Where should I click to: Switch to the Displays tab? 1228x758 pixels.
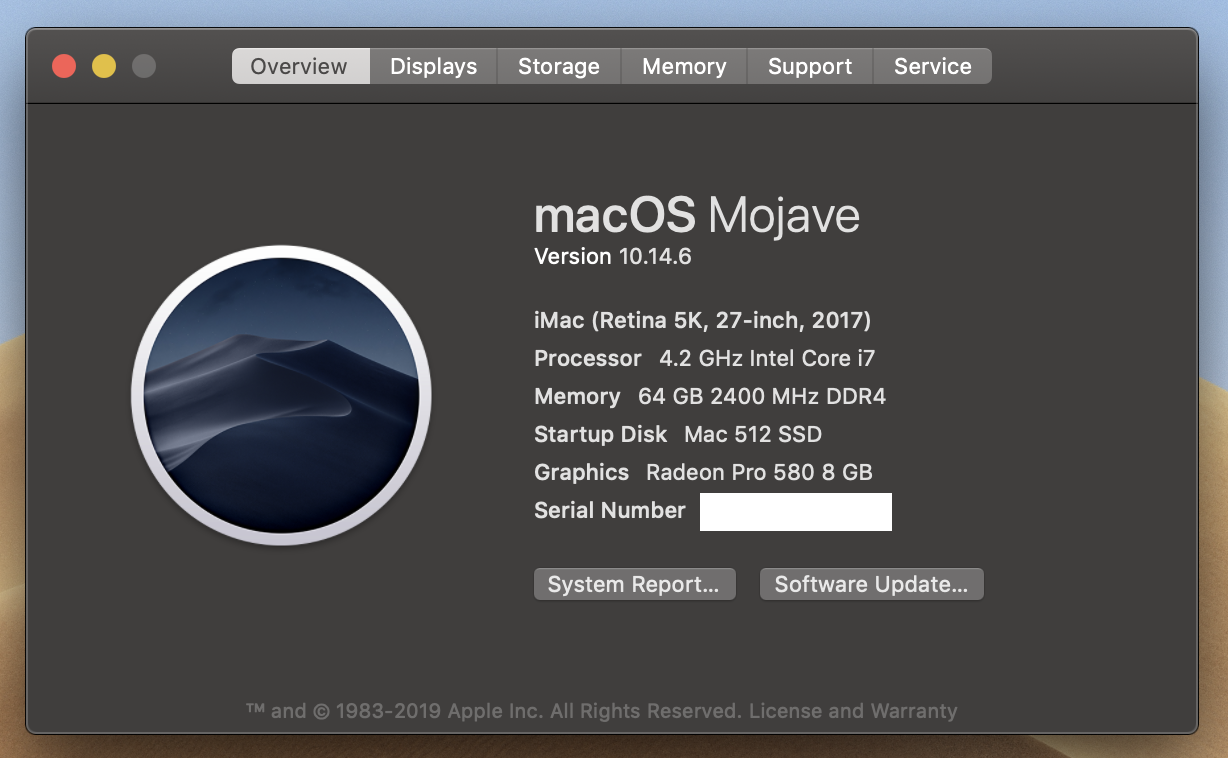433,66
